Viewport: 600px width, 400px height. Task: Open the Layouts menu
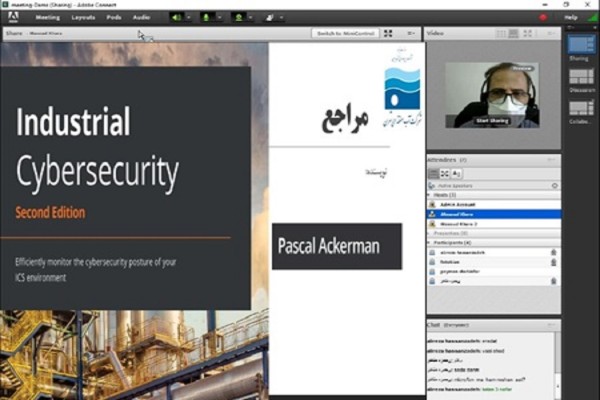[x=83, y=17]
